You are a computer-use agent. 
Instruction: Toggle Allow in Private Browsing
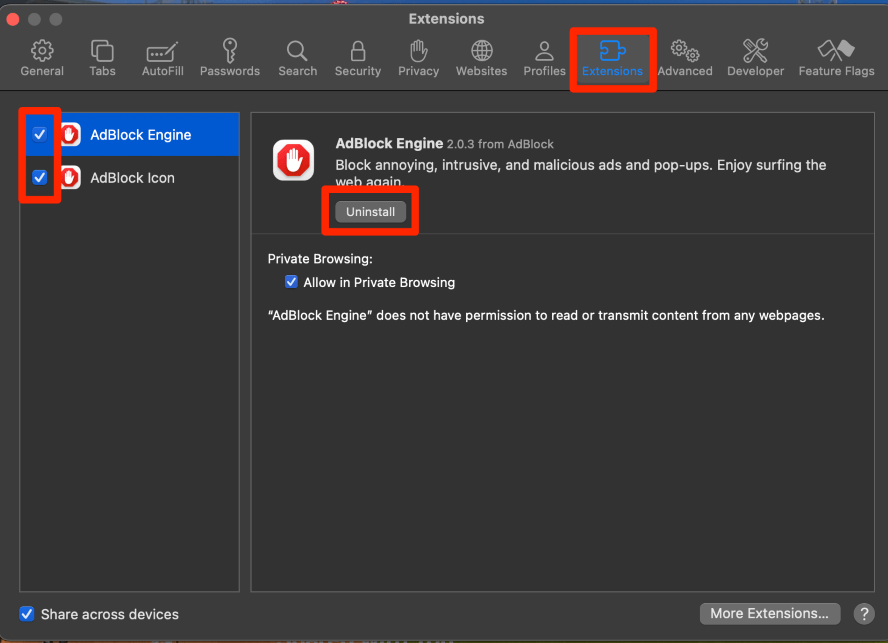[x=292, y=282]
